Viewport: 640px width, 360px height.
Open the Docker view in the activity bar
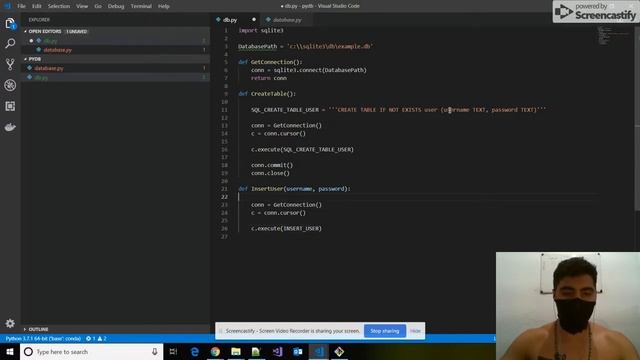point(10,127)
